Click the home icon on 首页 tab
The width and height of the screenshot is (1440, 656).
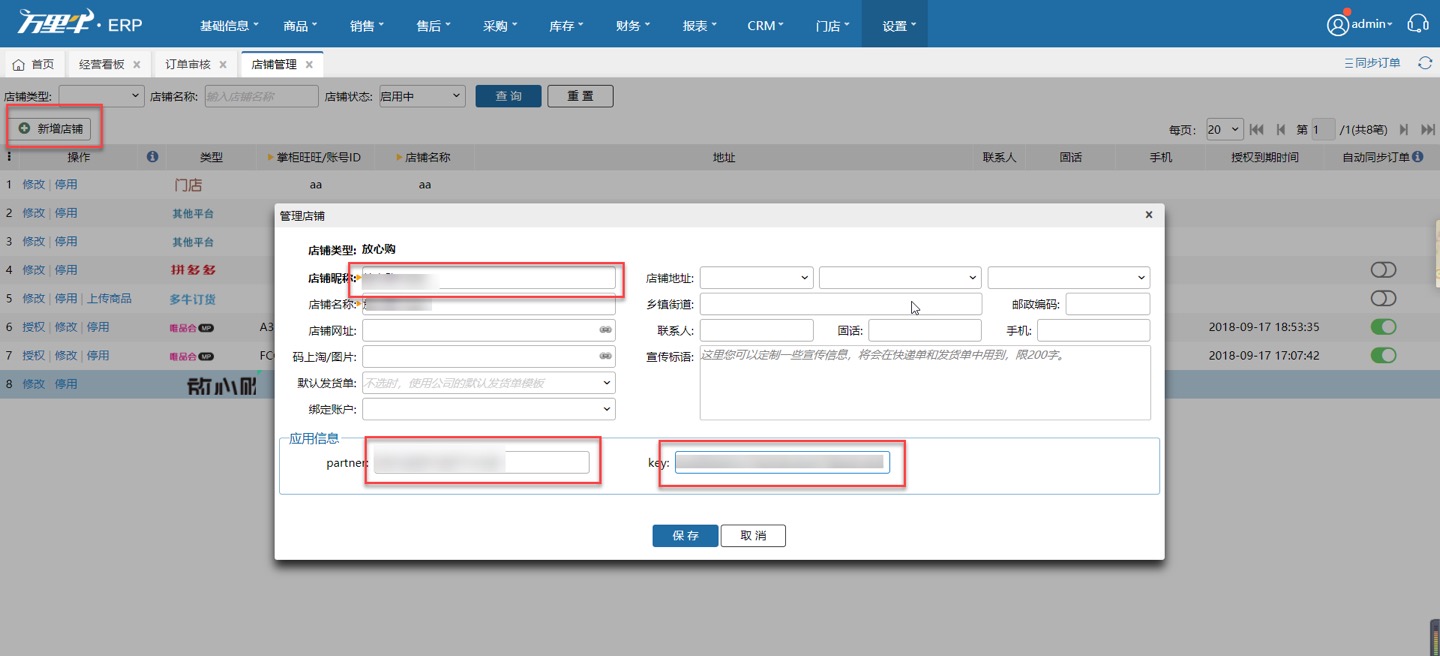tap(18, 65)
